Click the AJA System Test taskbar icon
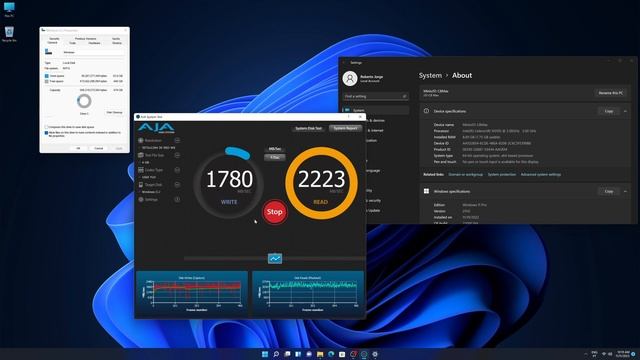Viewport: 640px width, 360px height. click(x=364, y=354)
